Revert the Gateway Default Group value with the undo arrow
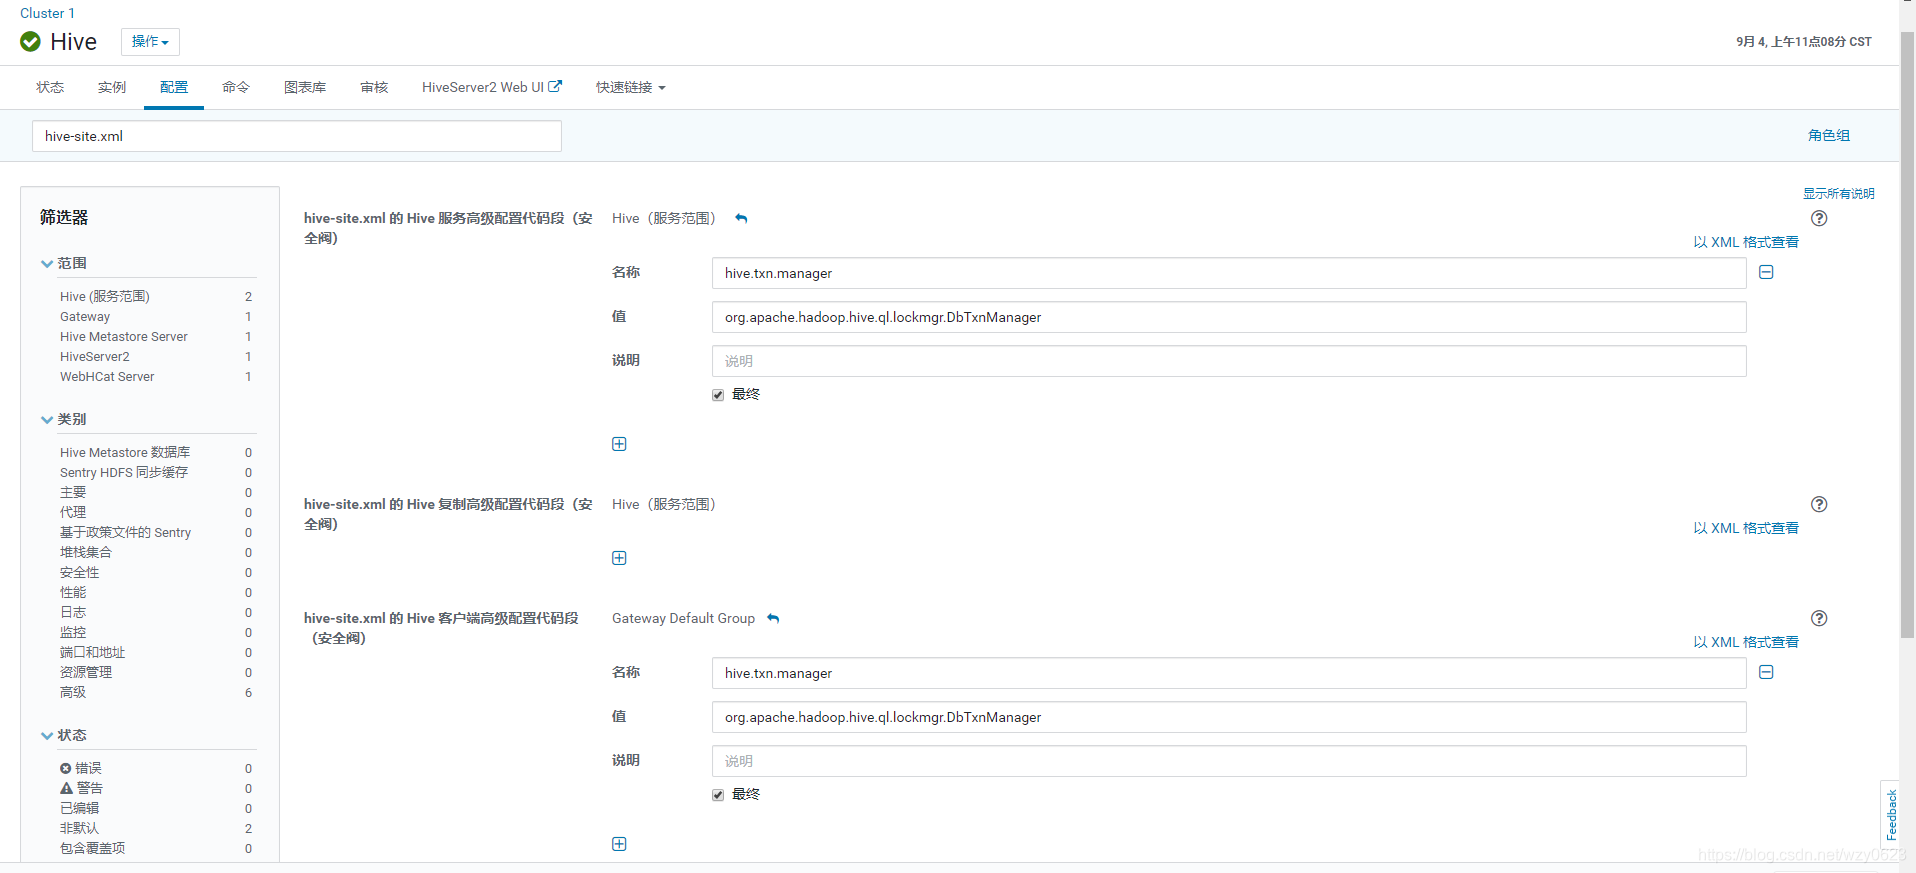 tap(773, 618)
